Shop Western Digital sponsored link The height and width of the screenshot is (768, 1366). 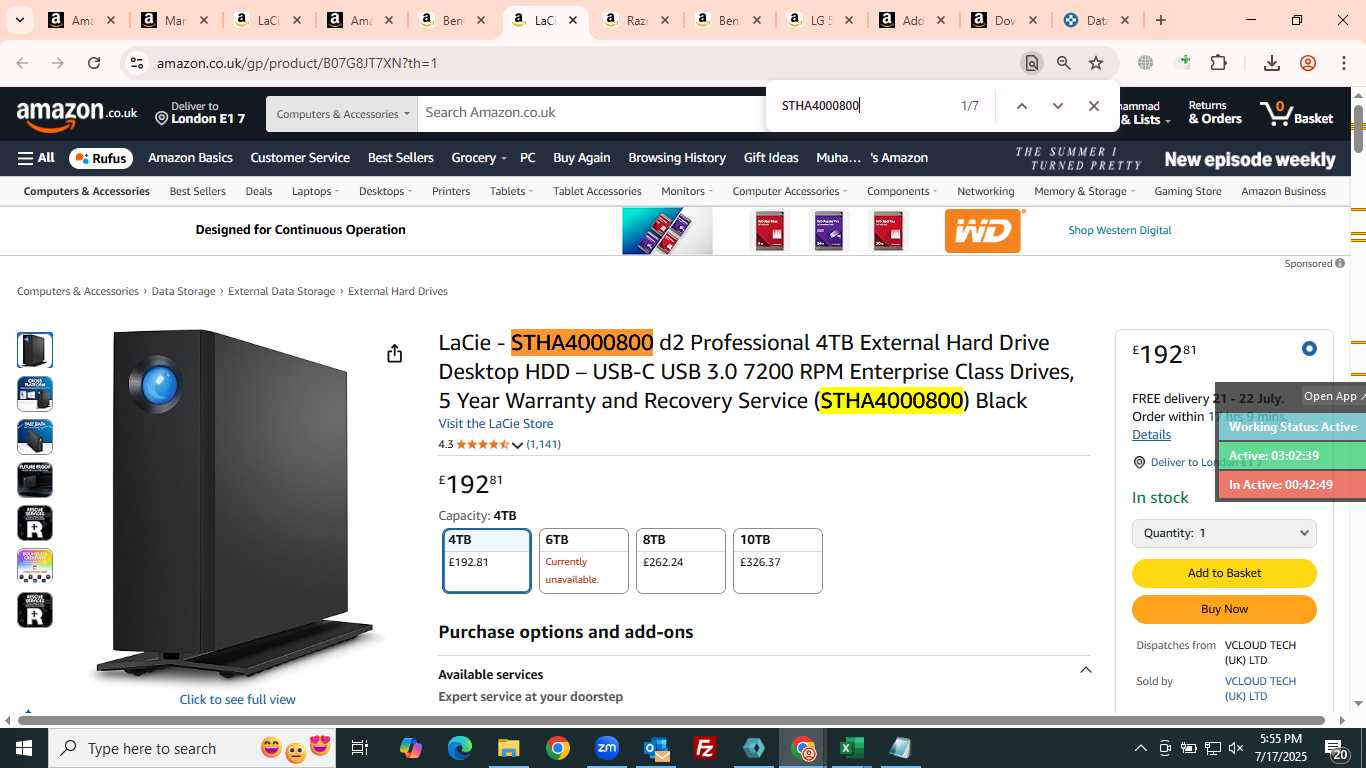pos(1119,230)
